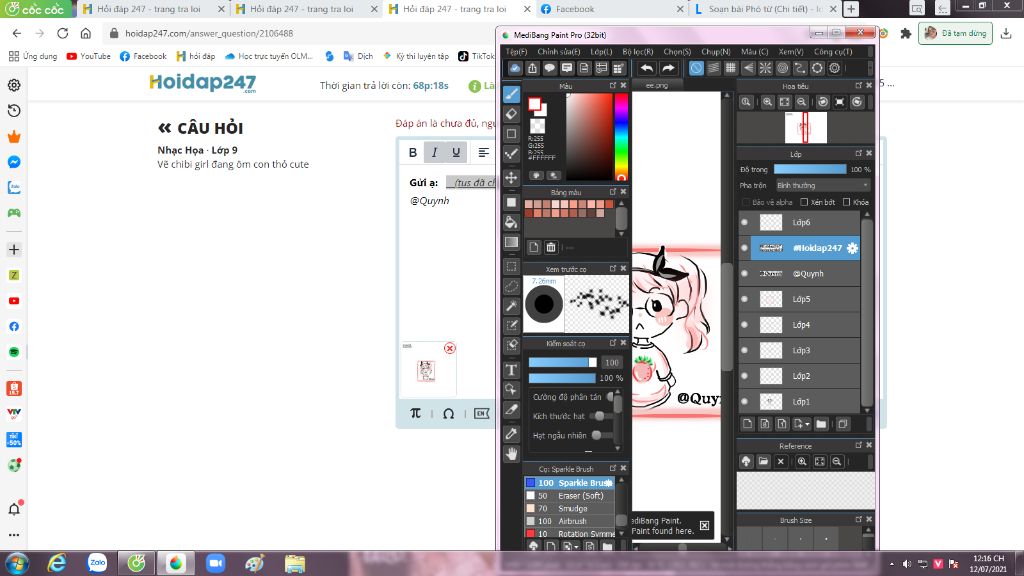
Task: Hide the Lớp3 layer
Action: coord(744,351)
